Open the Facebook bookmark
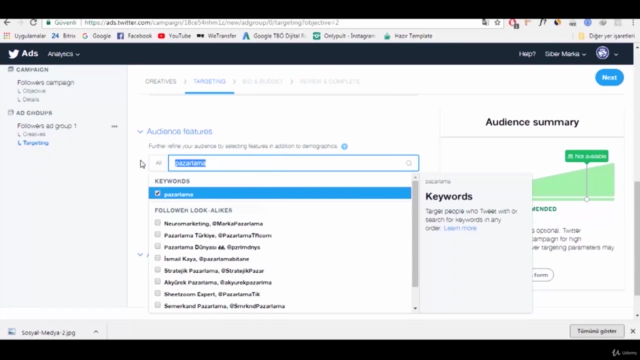 pos(134,36)
